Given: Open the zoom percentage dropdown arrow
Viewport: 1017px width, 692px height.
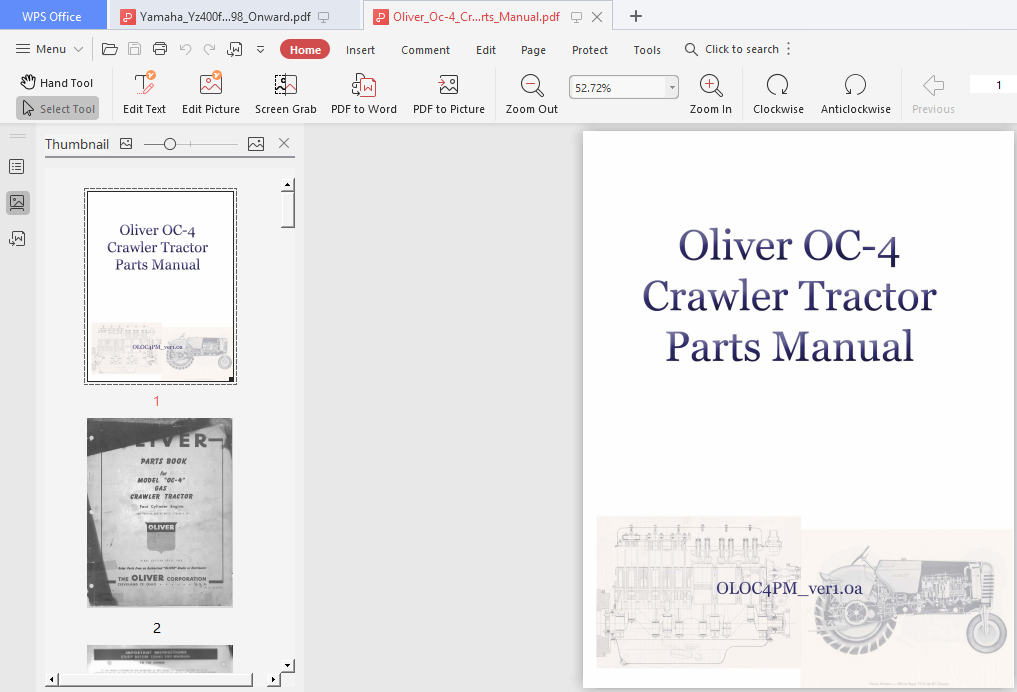Looking at the screenshot, I should pyautogui.click(x=672, y=88).
